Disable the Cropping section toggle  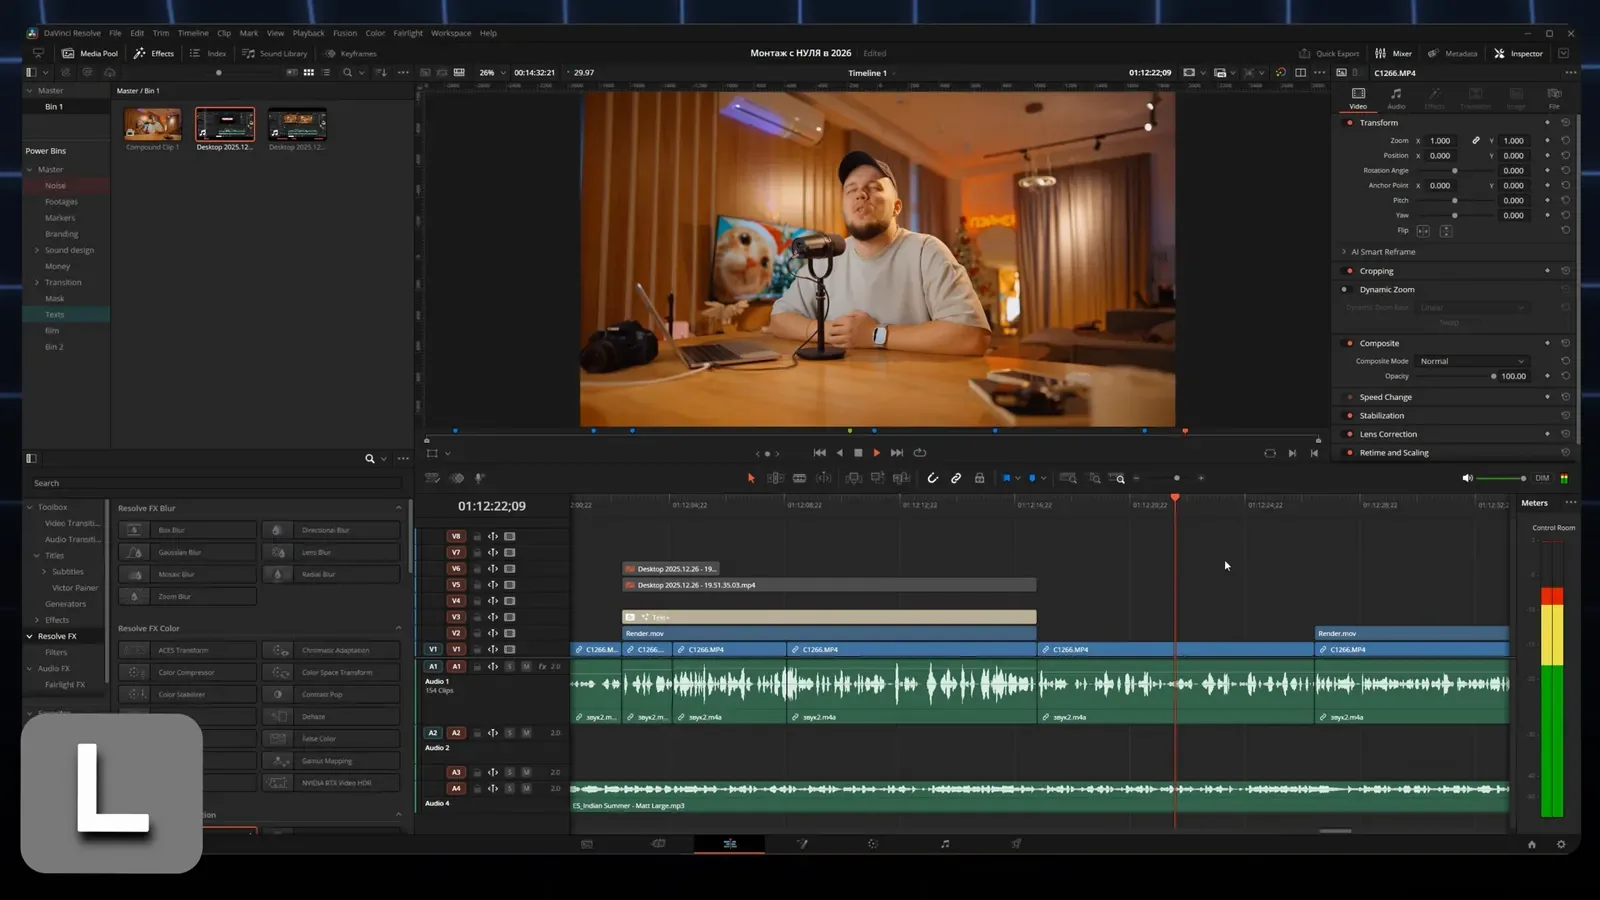click(x=1349, y=271)
